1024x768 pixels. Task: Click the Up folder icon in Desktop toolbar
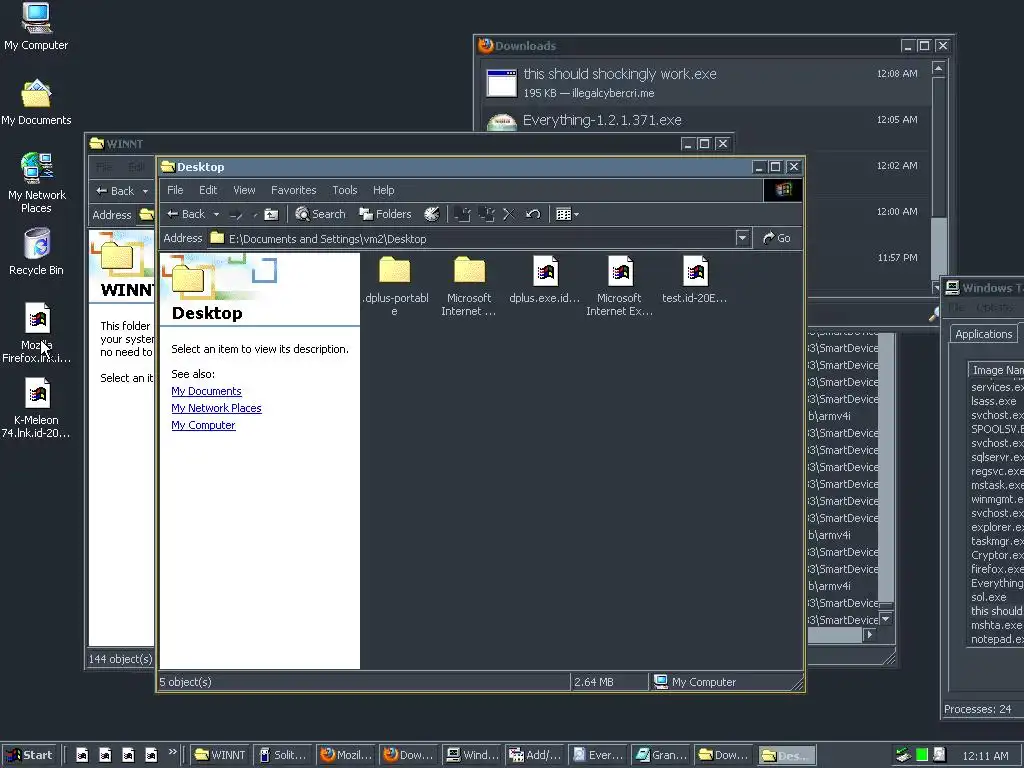tap(271, 214)
